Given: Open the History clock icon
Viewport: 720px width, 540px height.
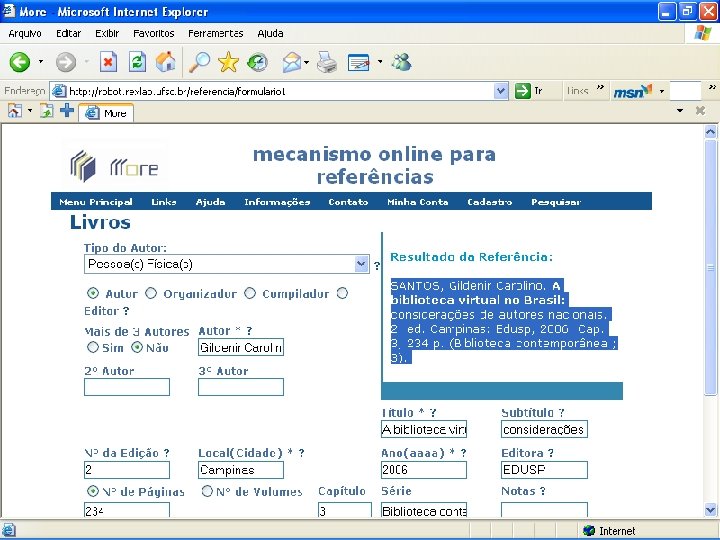Looking at the screenshot, I should coord(257,62).
